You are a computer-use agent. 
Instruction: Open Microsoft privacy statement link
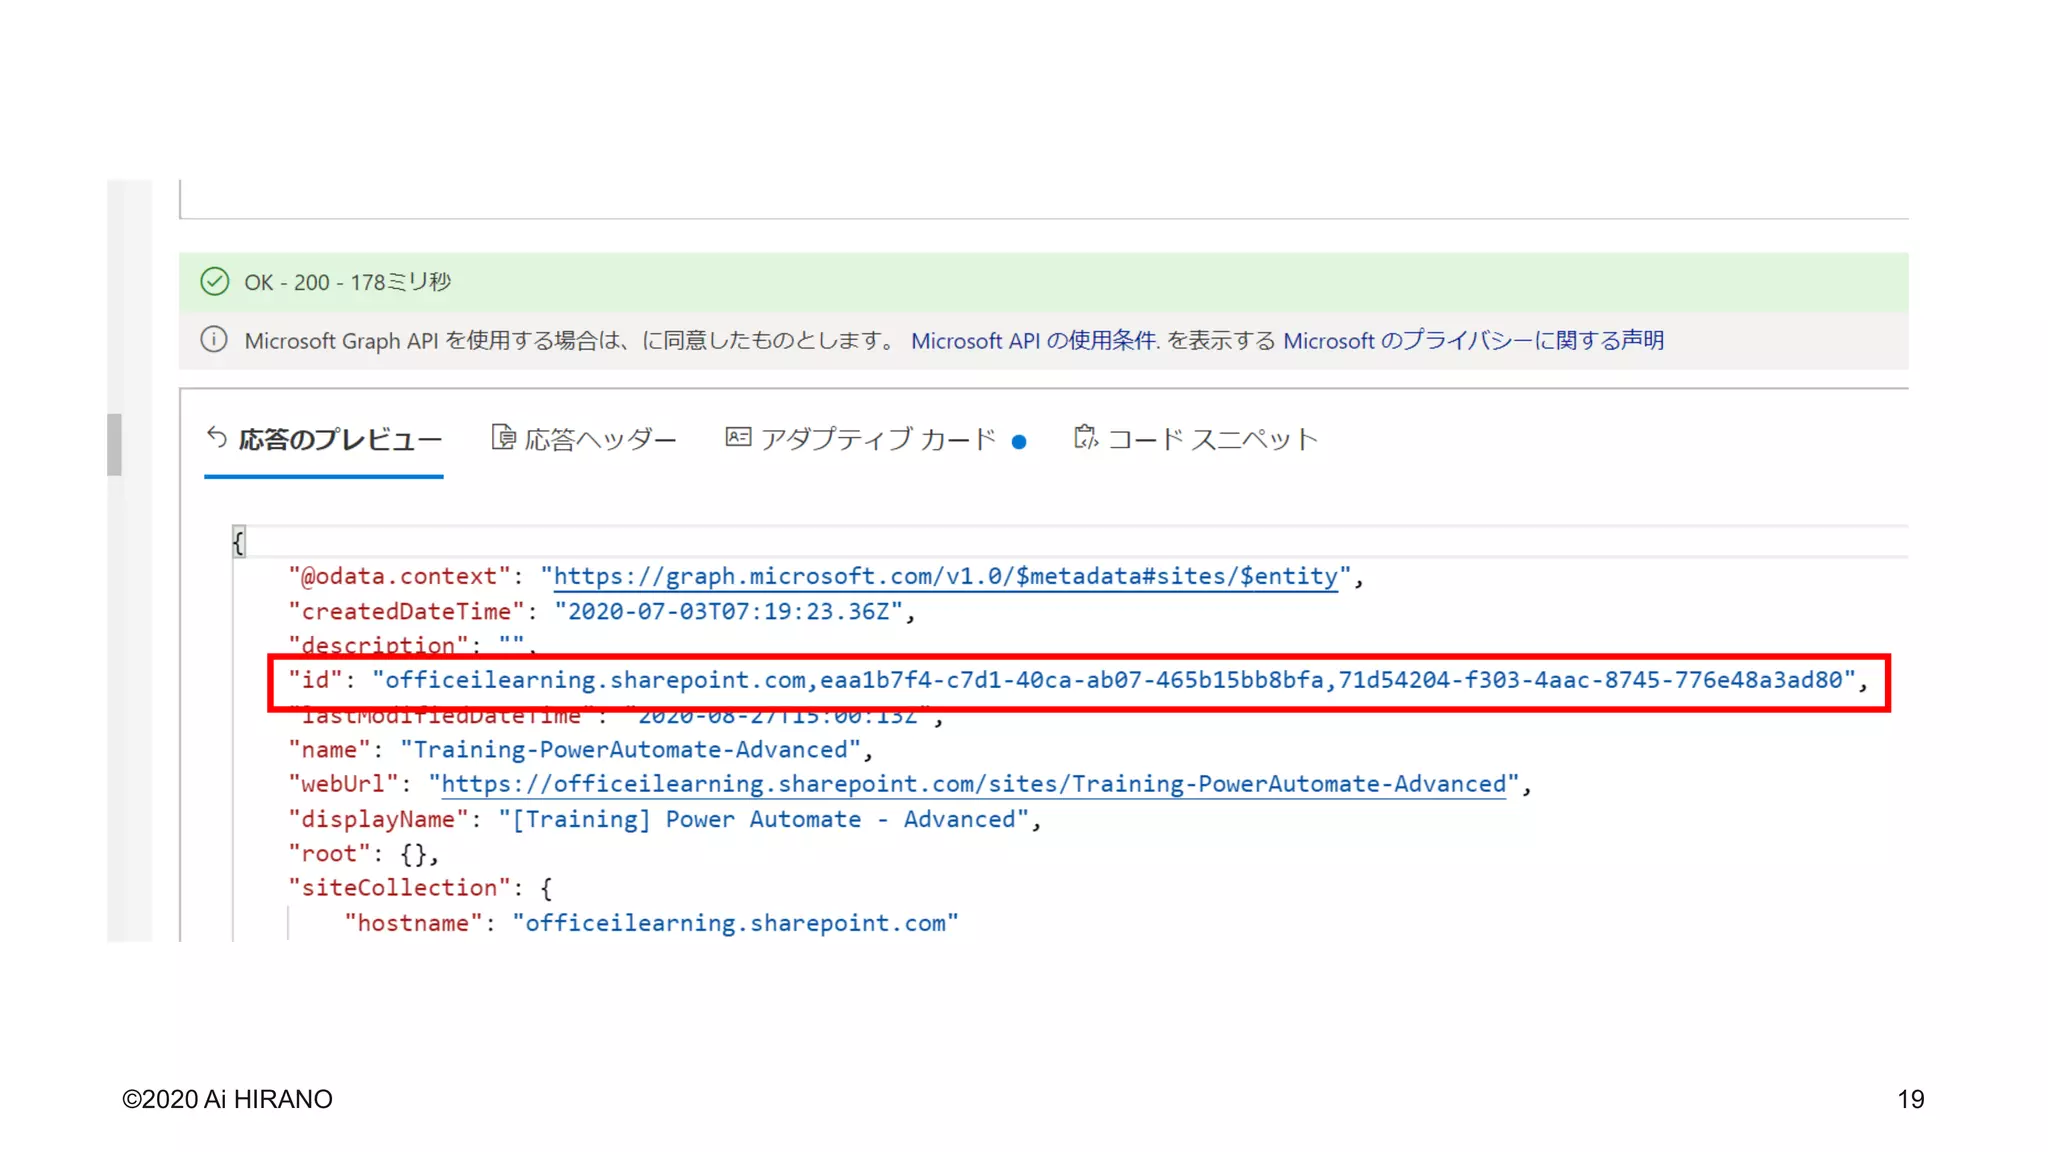pos(1473,341)
